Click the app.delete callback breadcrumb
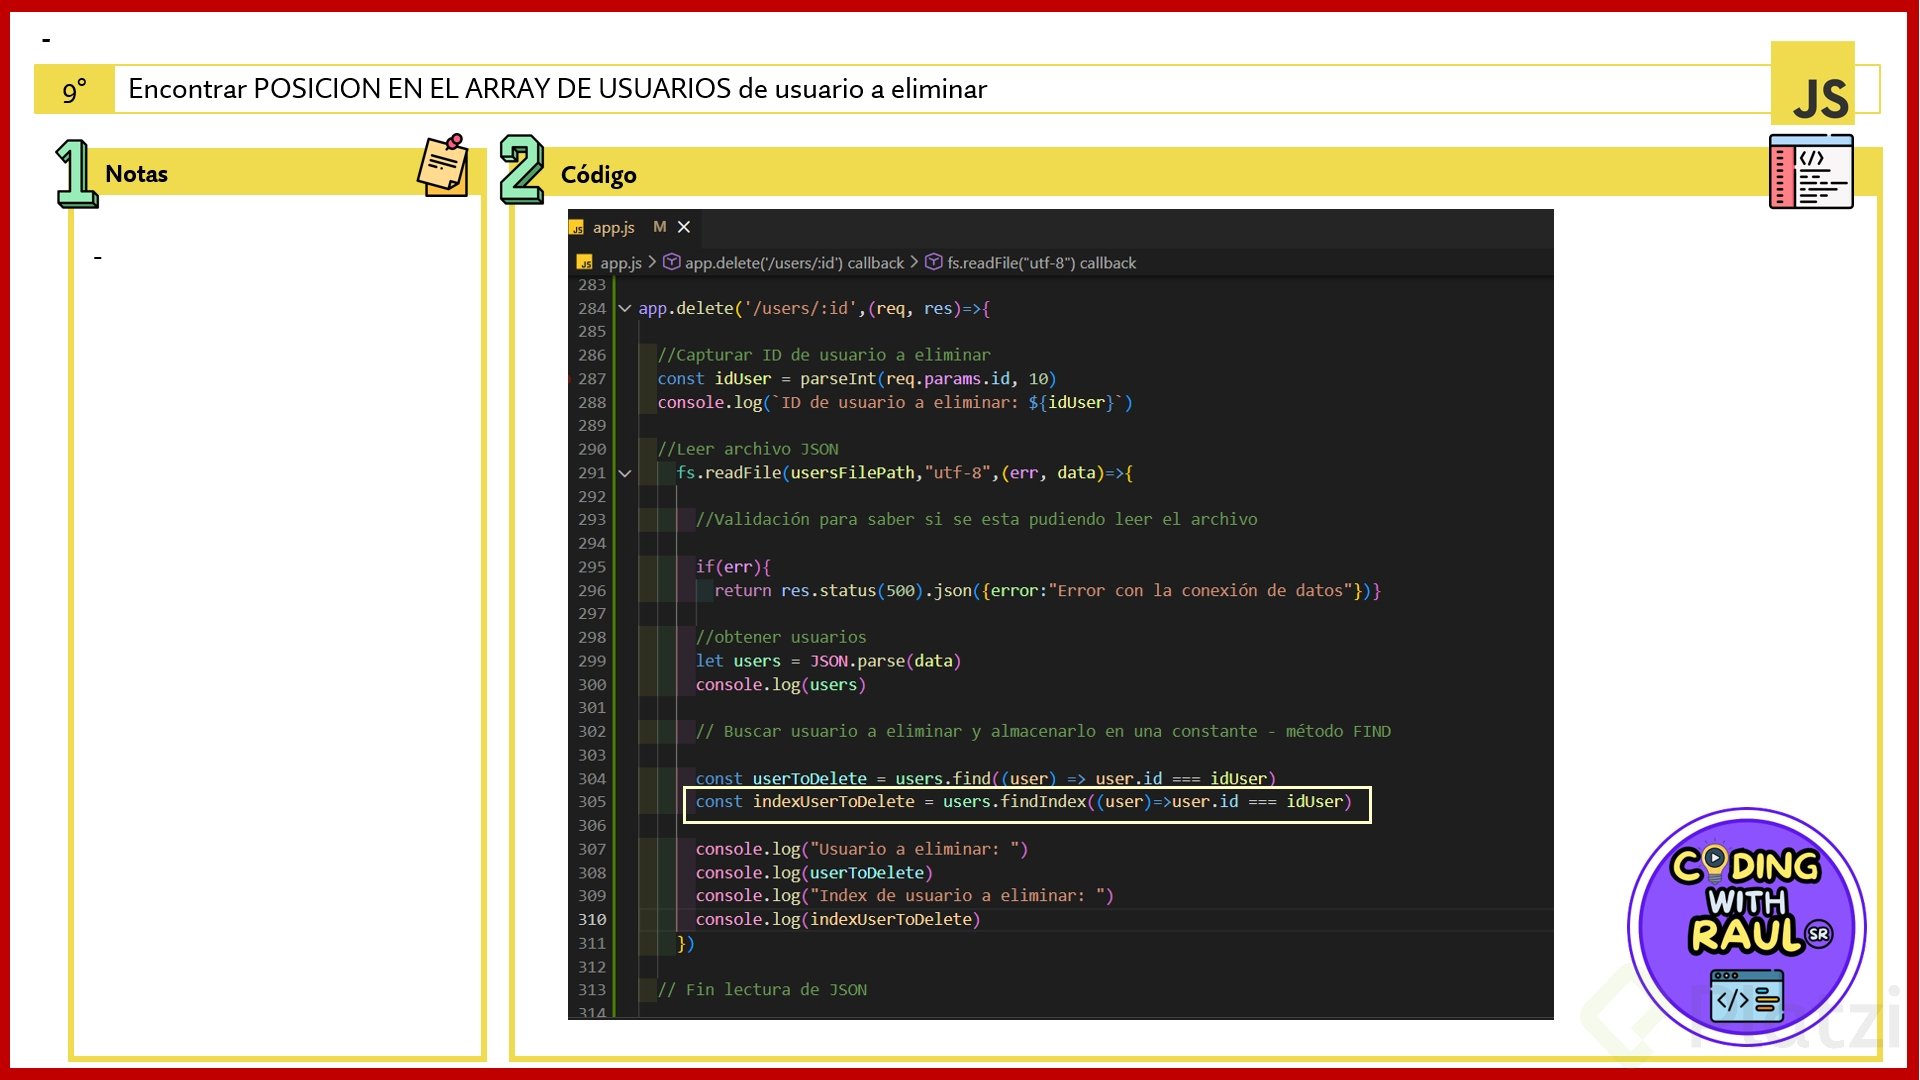1920x1080 pixels. coord(793,263)
